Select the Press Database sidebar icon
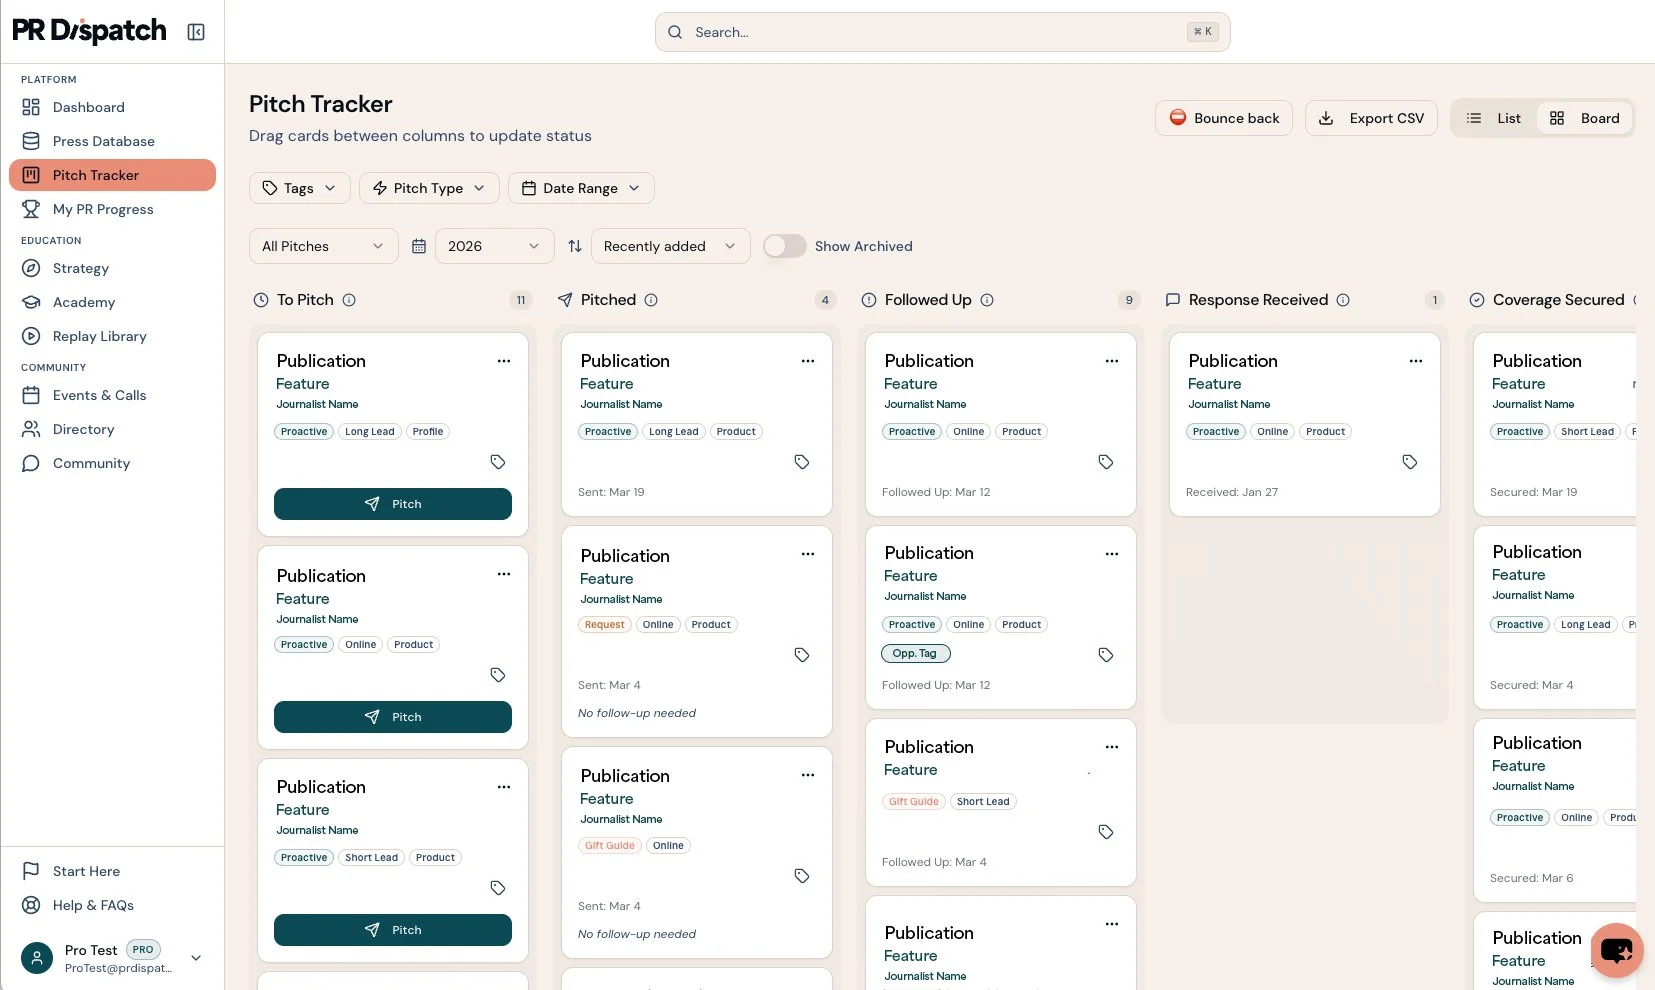The width and height of the screenshot is (1655, 990). click(x=31, y=141)
